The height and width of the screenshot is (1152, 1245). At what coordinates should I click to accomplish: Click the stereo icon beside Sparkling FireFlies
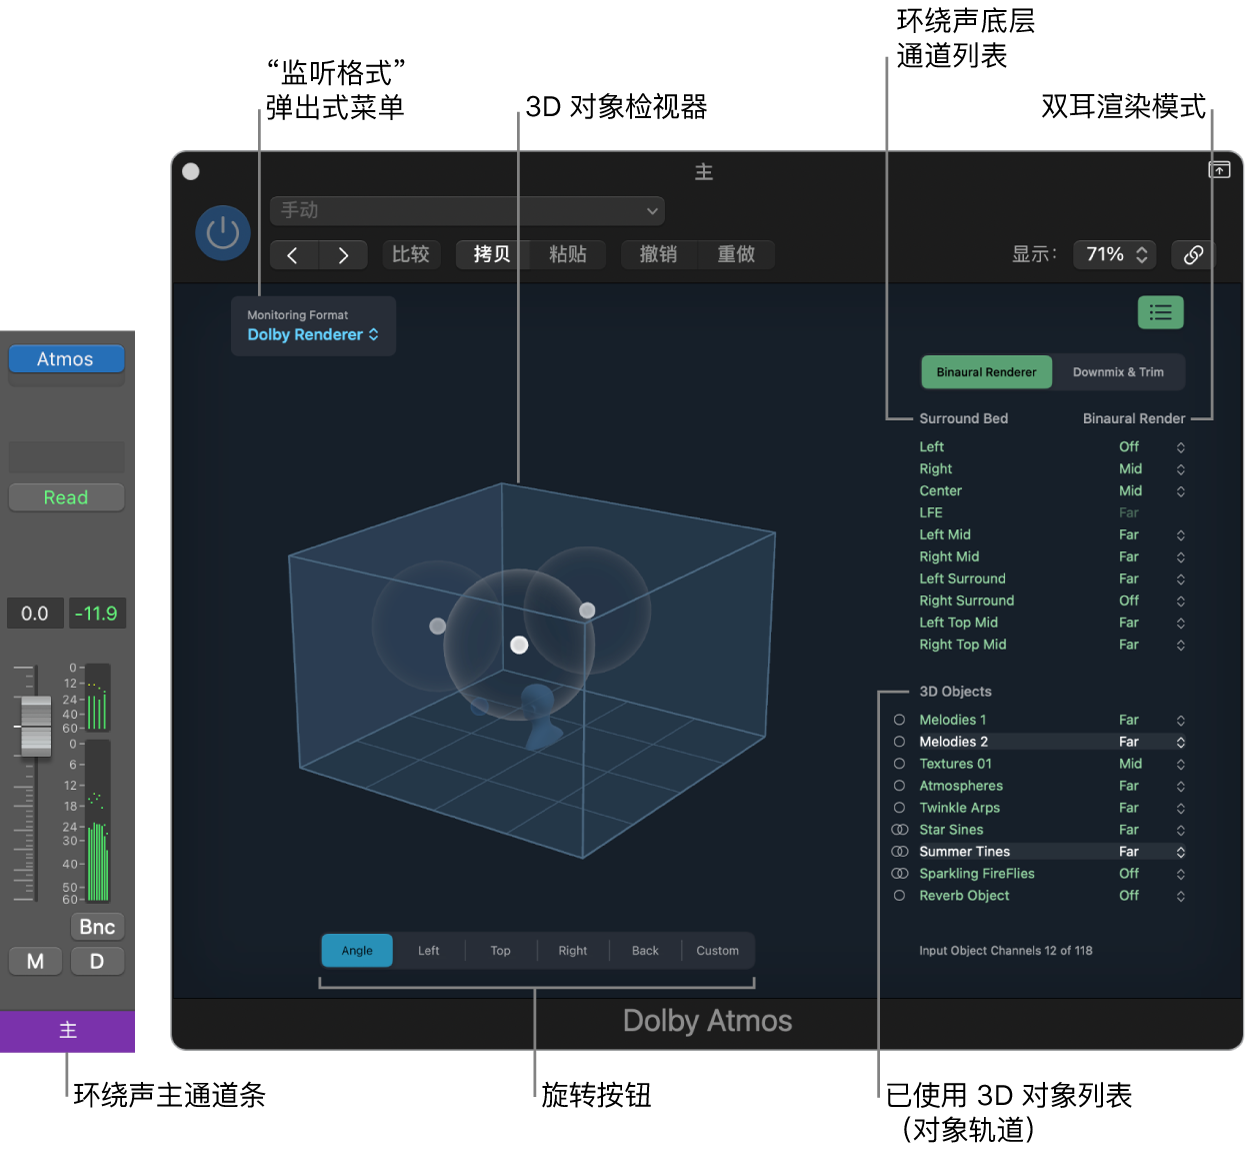[x=900, y=874]
